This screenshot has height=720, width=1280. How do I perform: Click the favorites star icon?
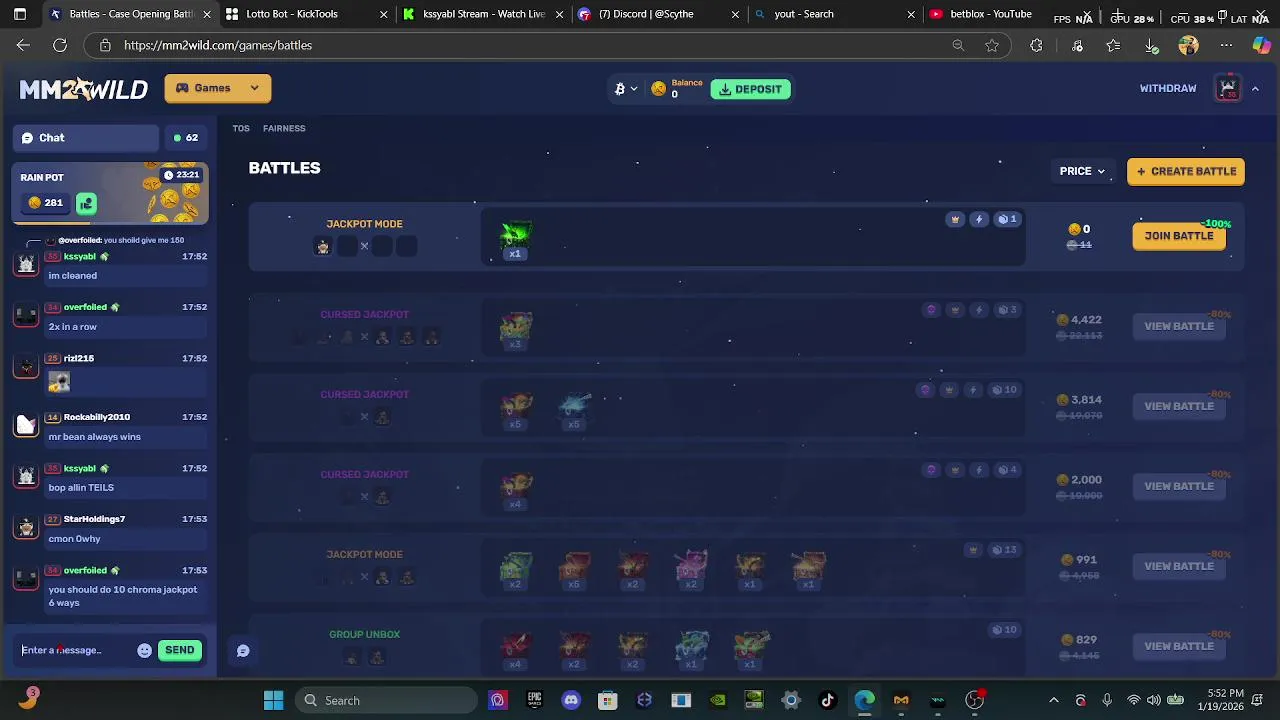click(992, 45)
